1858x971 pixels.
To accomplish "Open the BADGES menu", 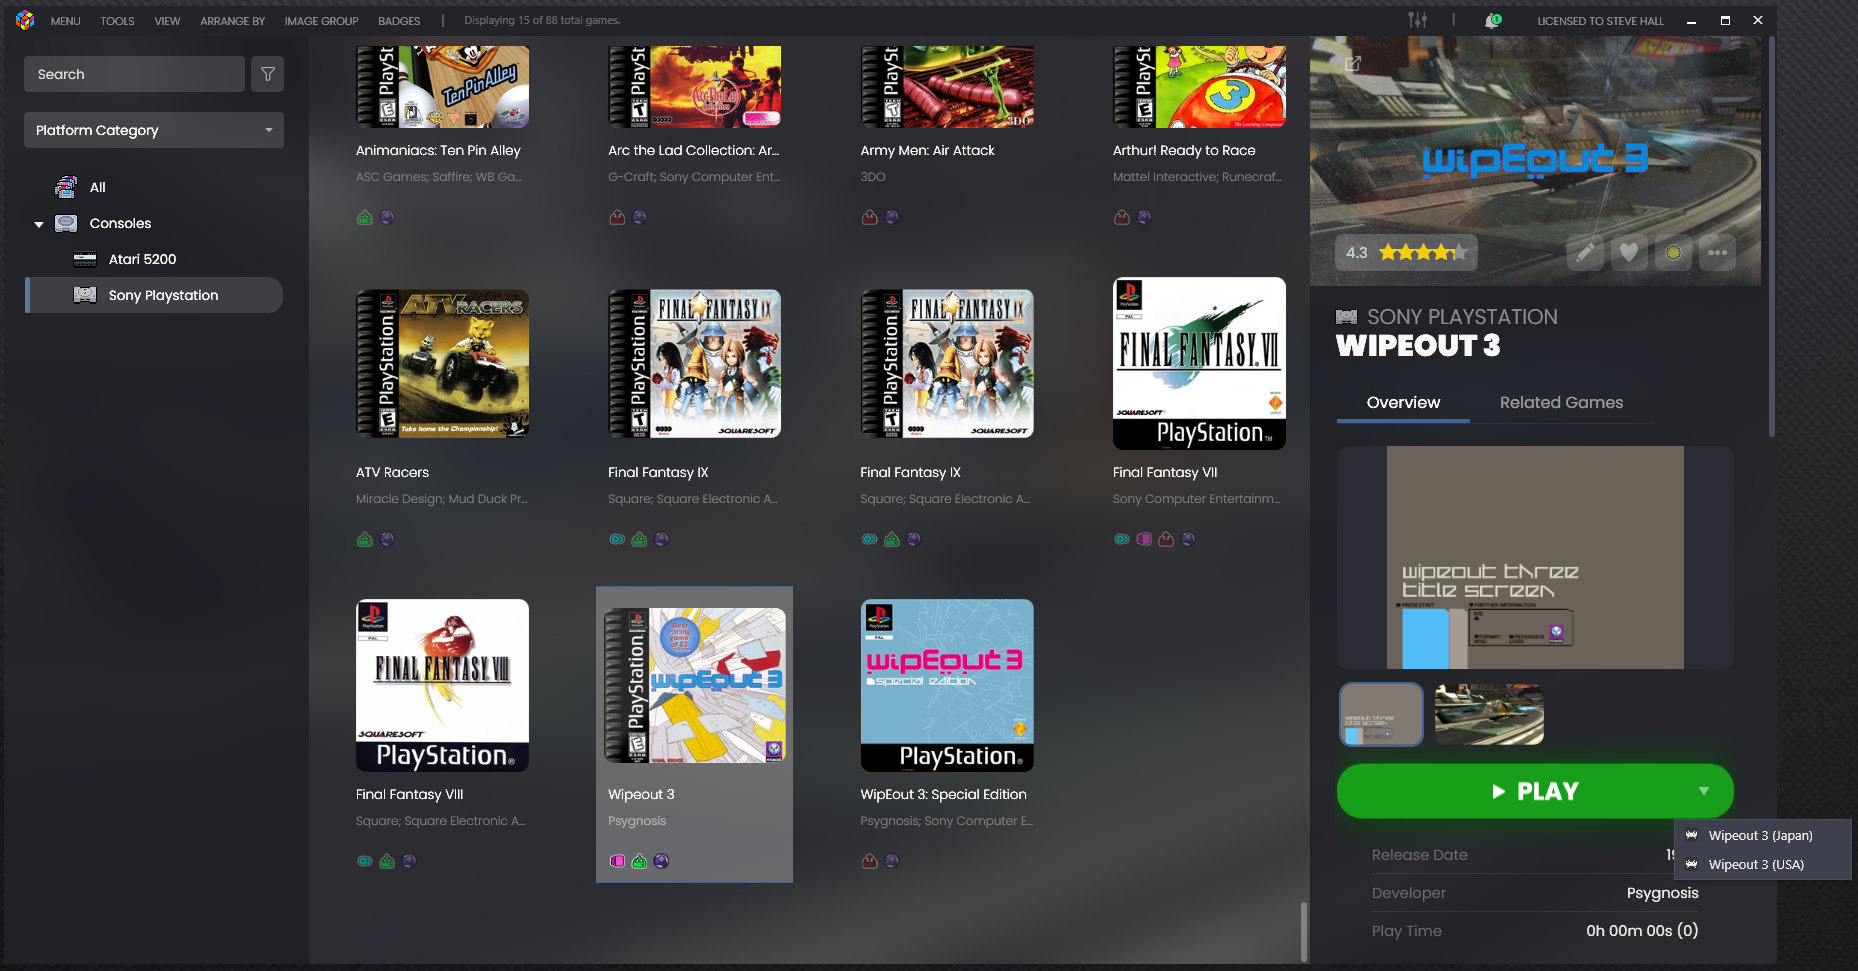I will pos(399,21).
